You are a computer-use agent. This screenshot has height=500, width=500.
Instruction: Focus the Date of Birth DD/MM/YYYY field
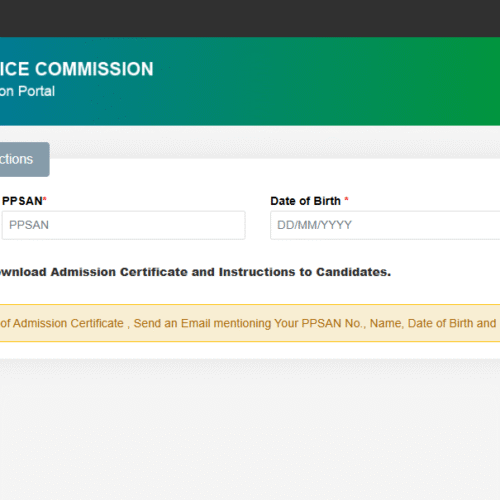point(385,225)
